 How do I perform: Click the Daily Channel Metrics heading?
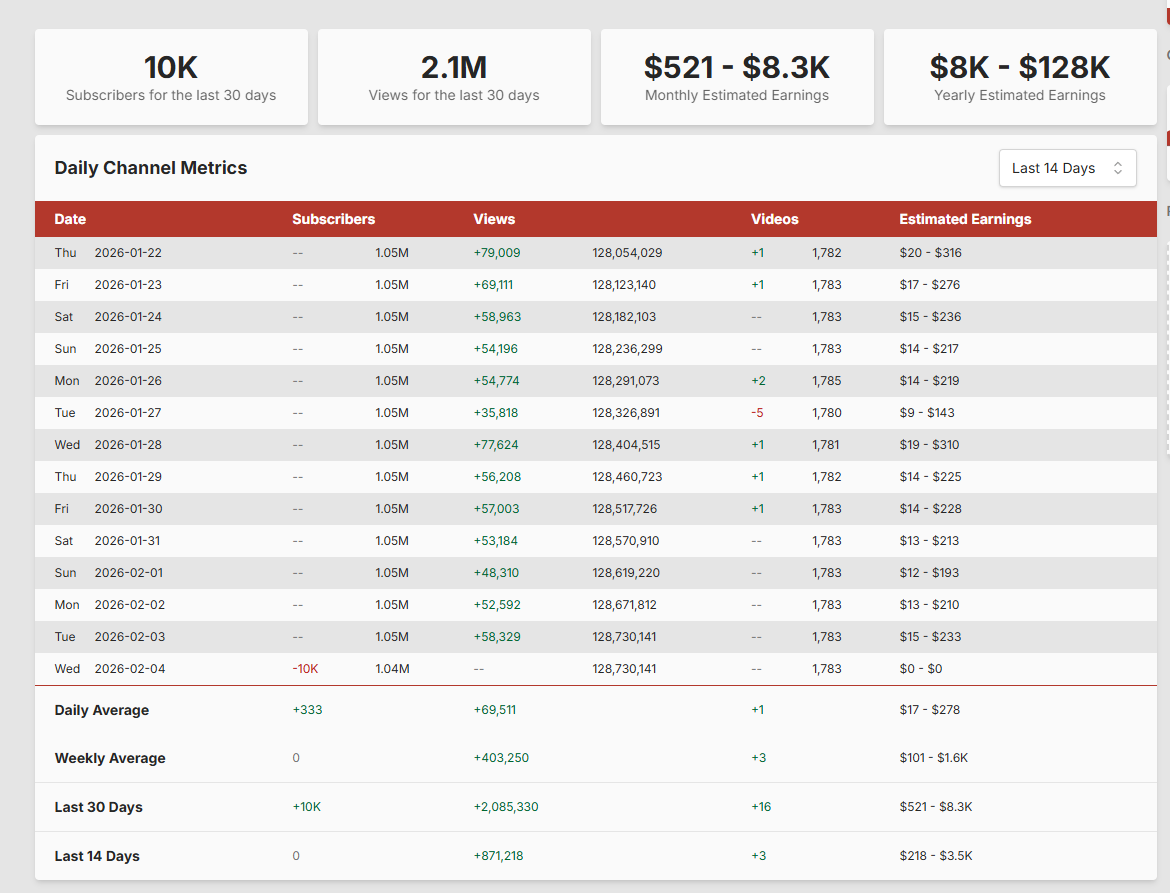coord(151,168)
